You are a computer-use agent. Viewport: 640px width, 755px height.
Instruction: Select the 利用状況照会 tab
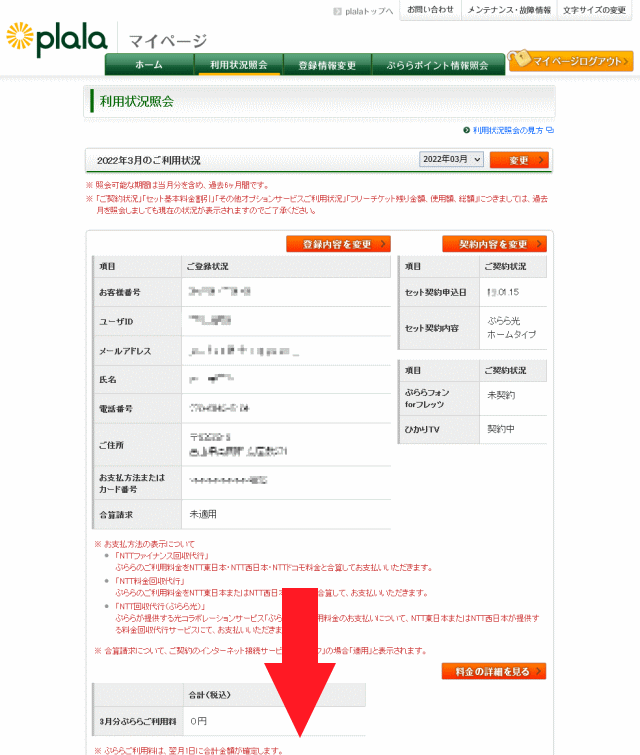[238, 65]
